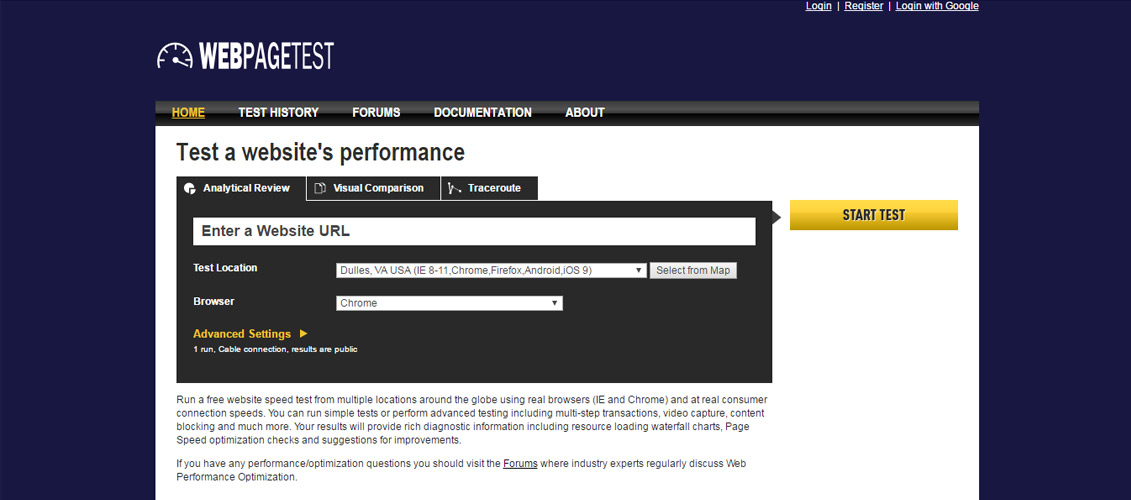Click the Register link
This screenshot has width=1131, height=500.
[x=864, y=6]
